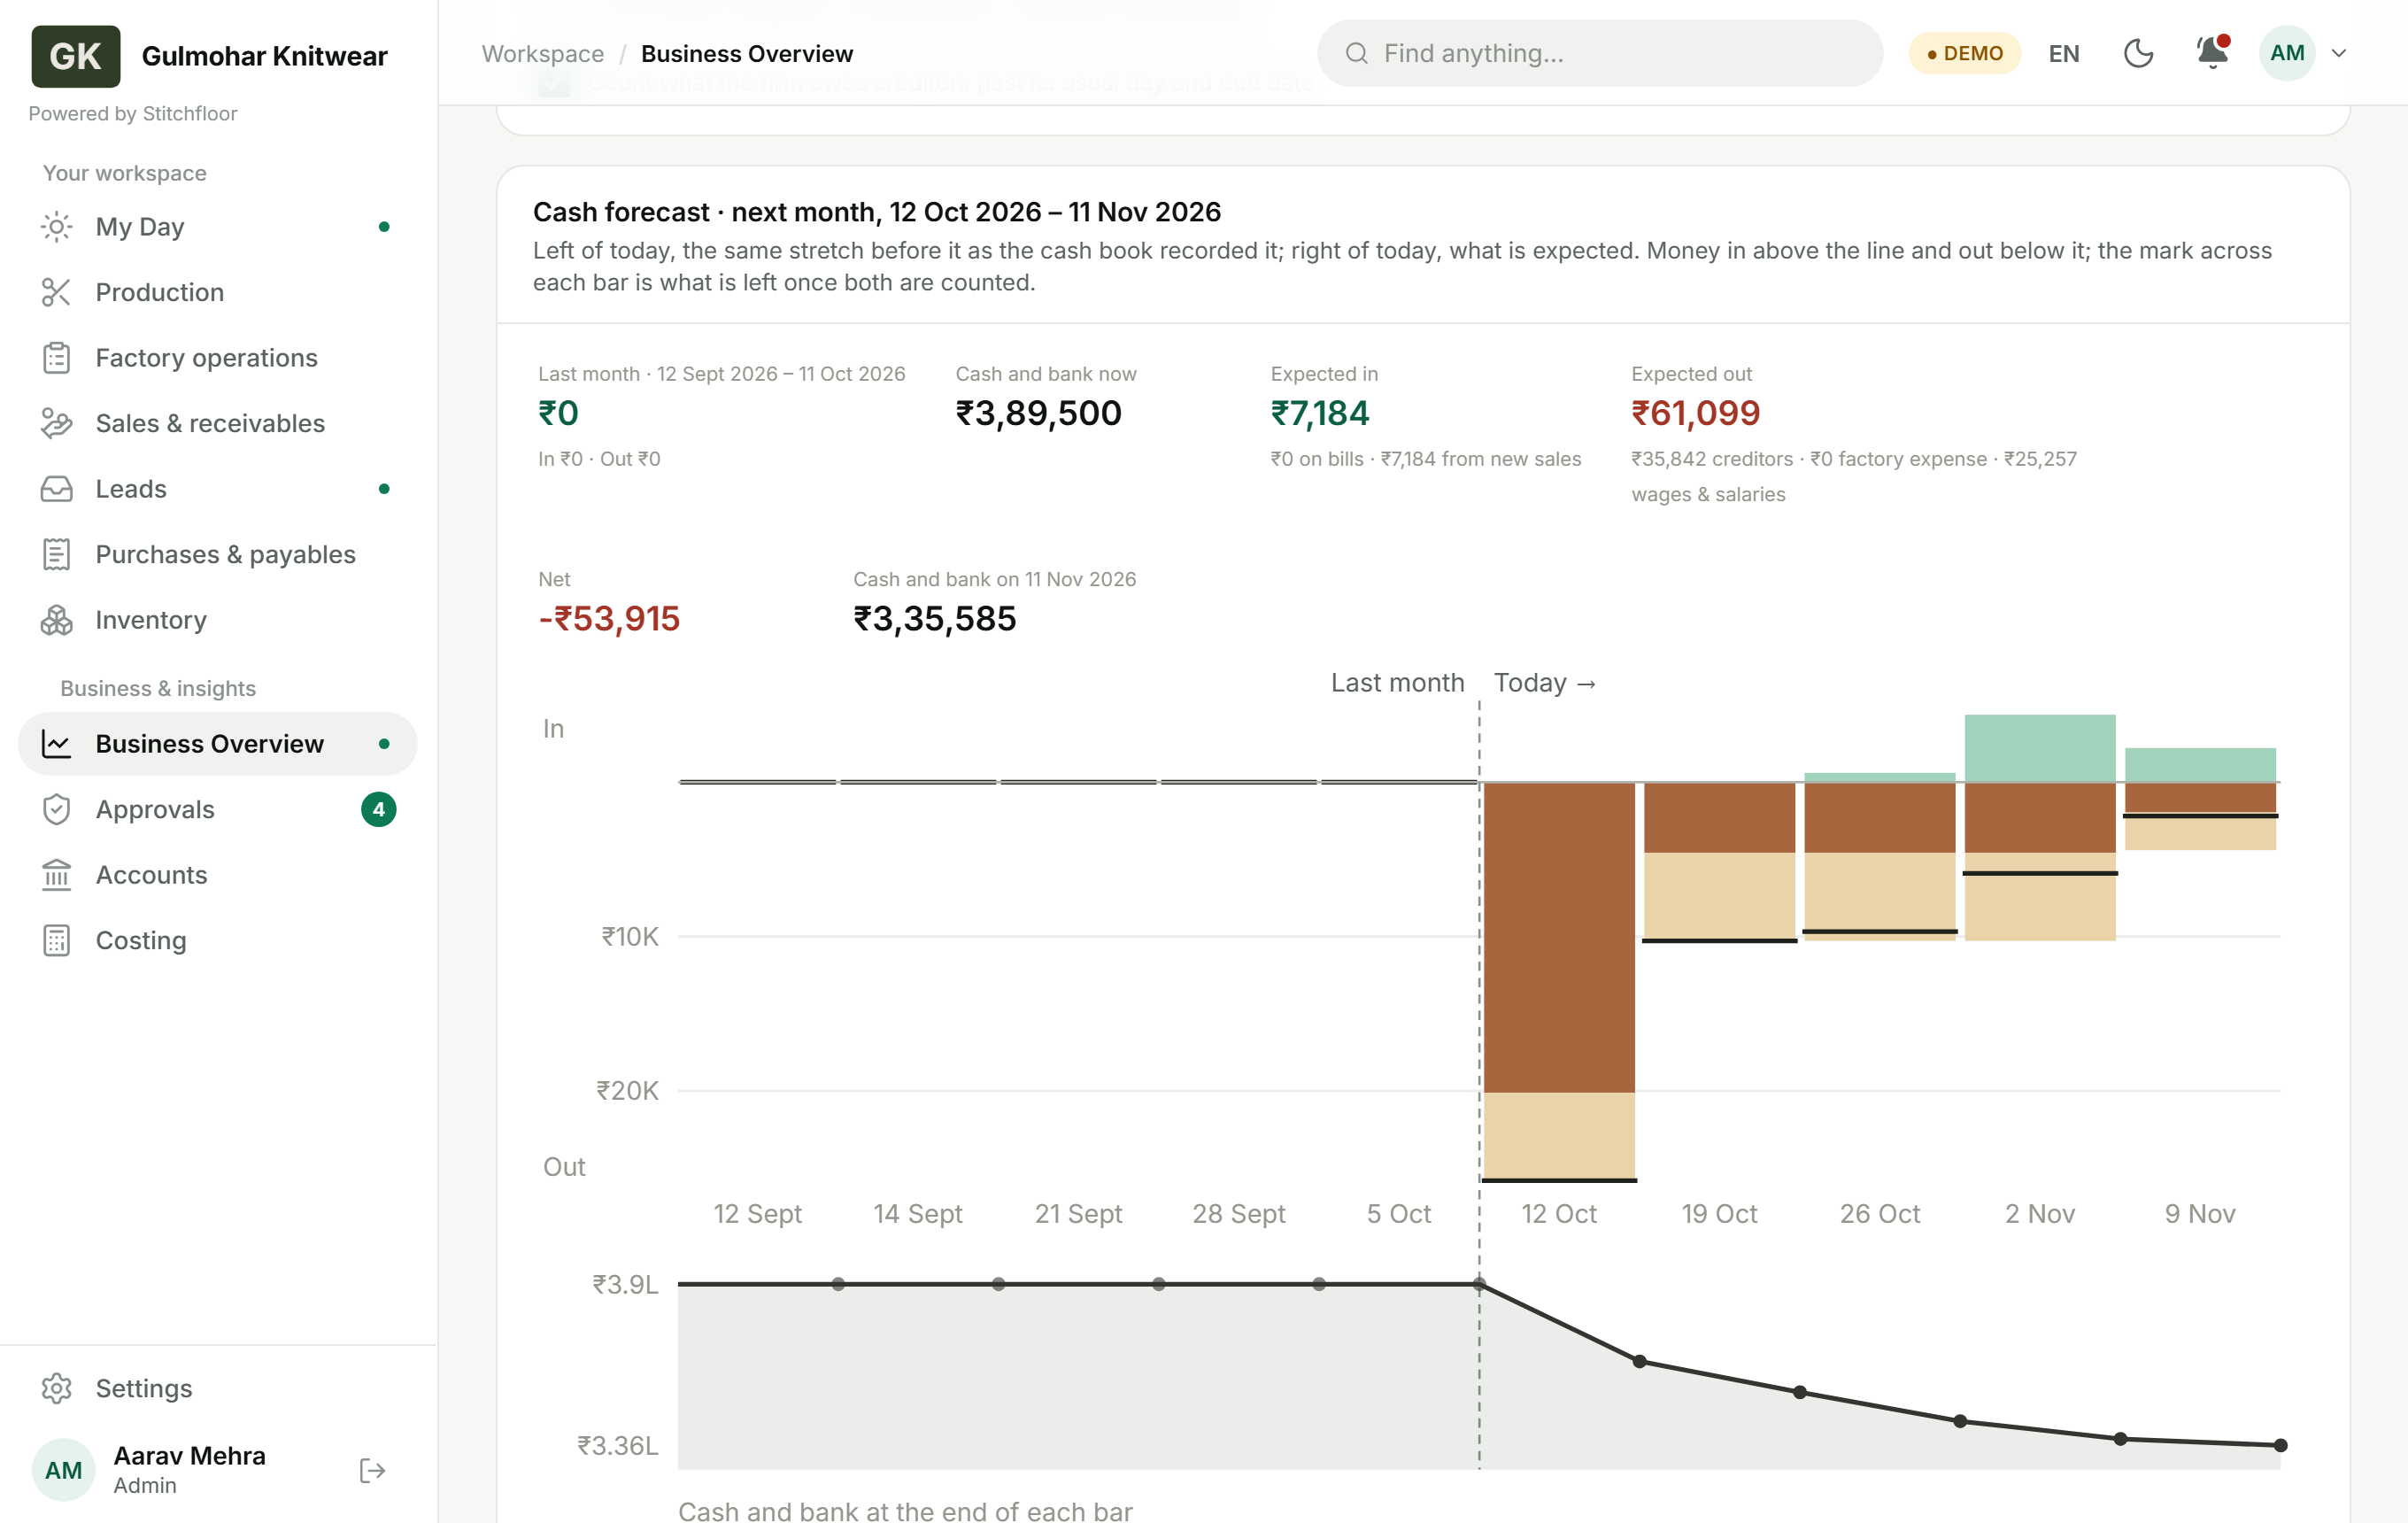Expand the AM account menu chevron

(x=2339, y=53)
